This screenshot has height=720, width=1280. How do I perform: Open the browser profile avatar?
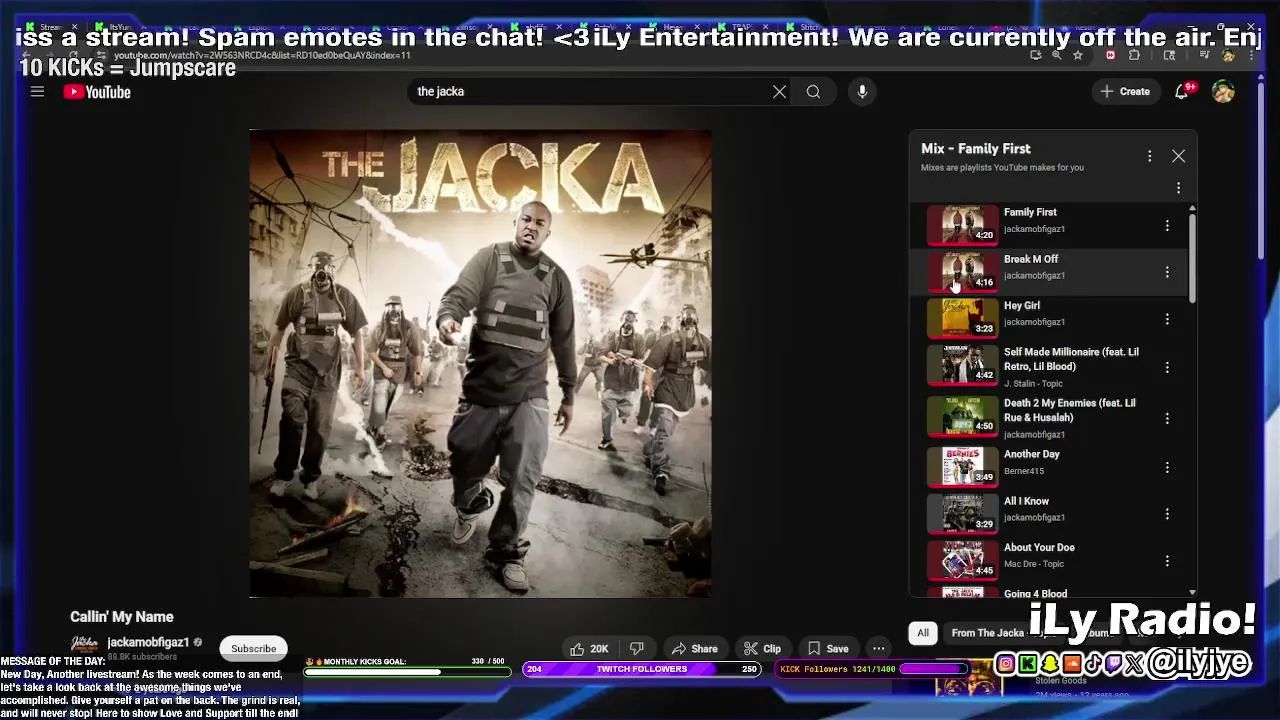coord(1228,56)
